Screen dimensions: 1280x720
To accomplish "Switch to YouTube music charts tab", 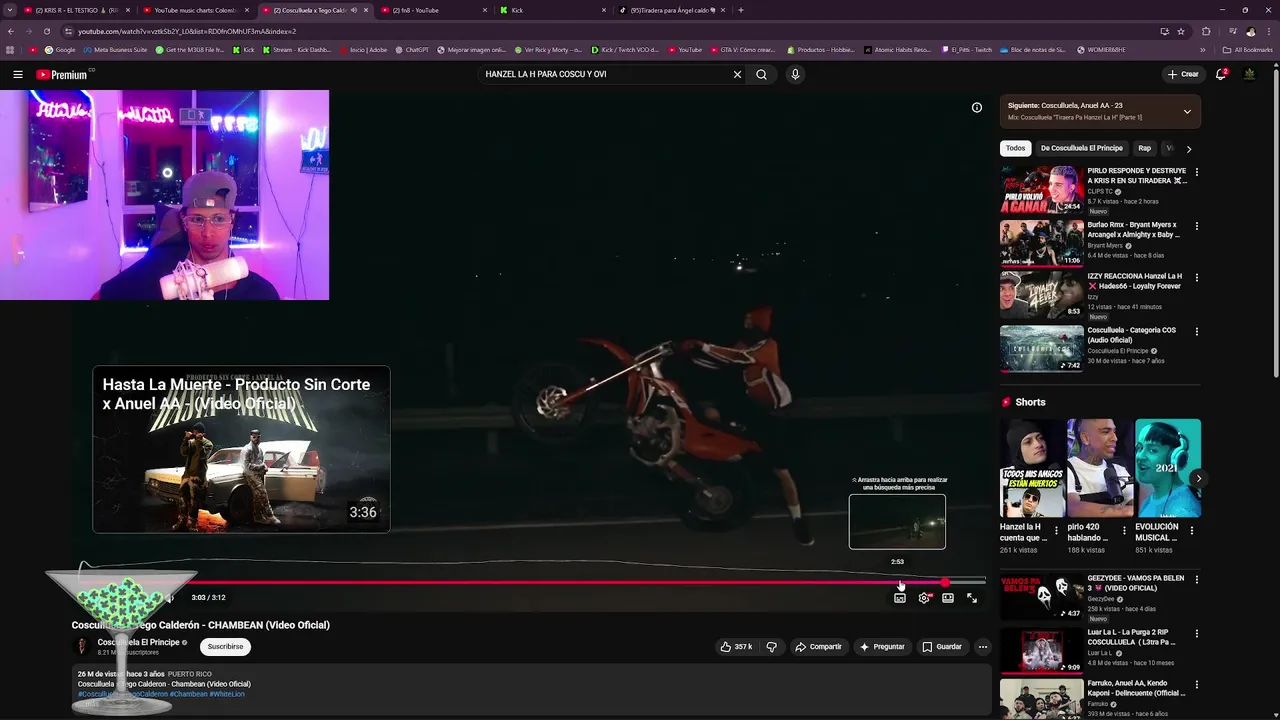I will pos(195,10).
